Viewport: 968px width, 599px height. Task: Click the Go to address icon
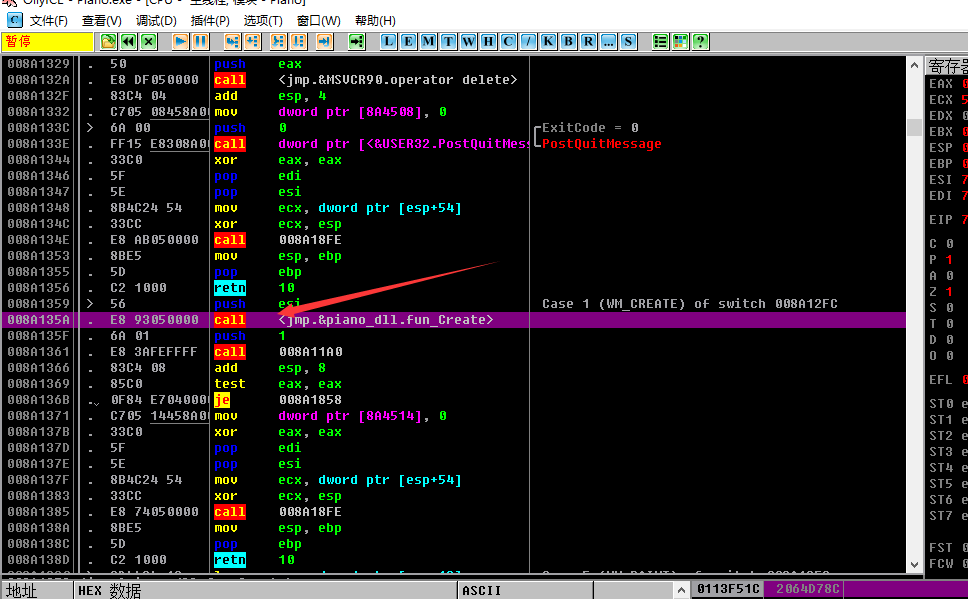coord(357,41)
